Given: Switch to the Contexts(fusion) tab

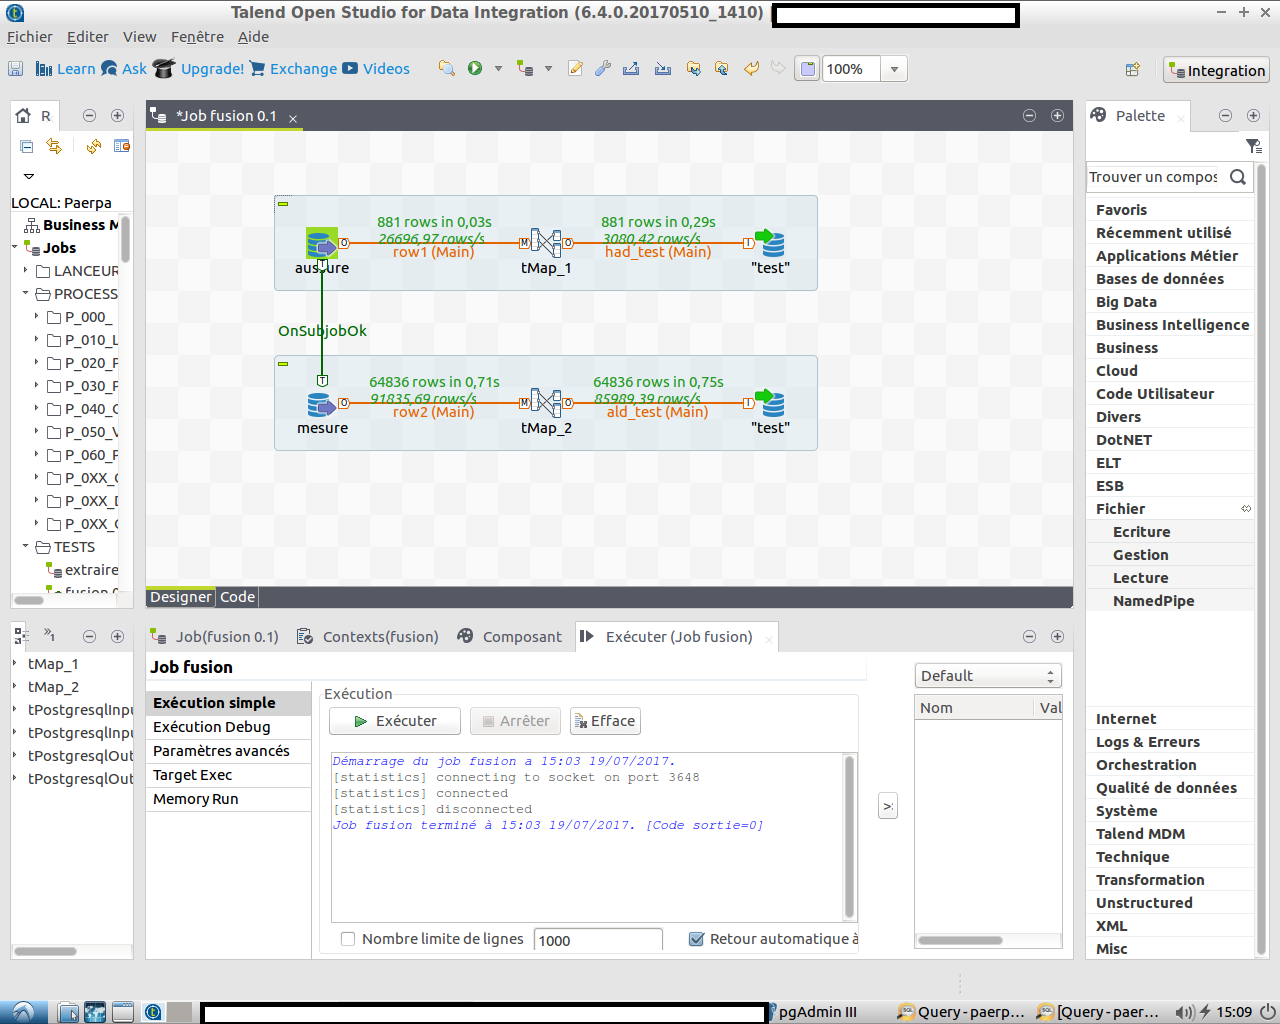Looking at the screenshot, I should click(x=368, y=637).
